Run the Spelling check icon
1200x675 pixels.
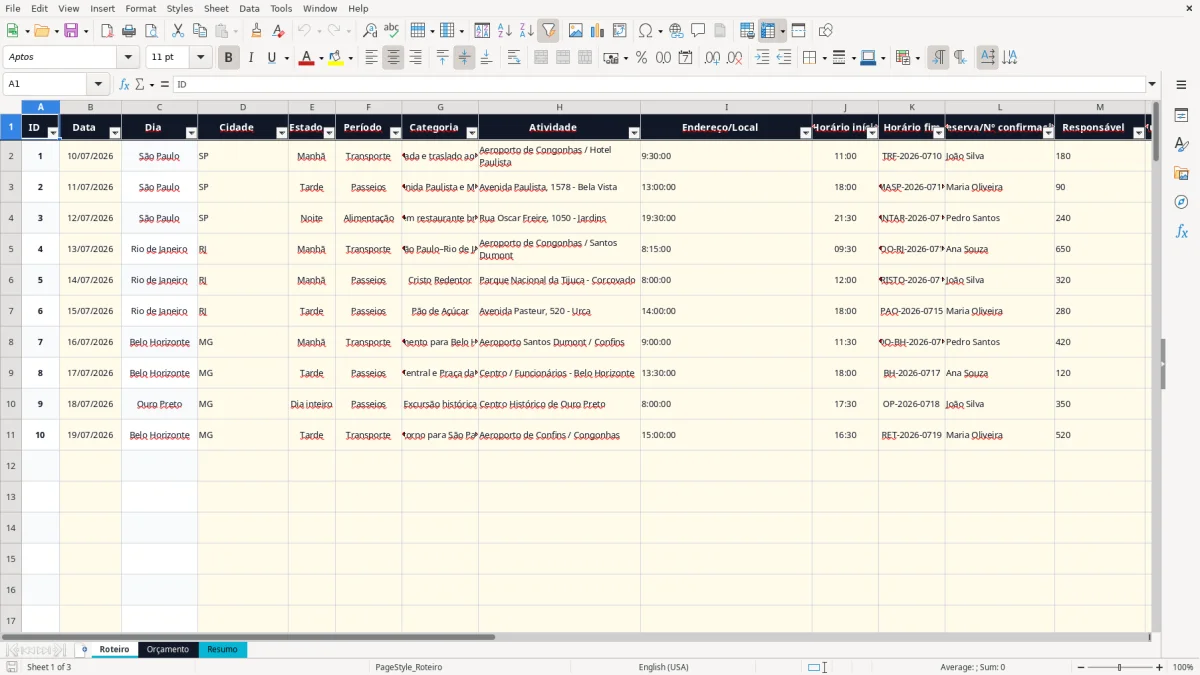pyautogui.click(x=392, y=31)
